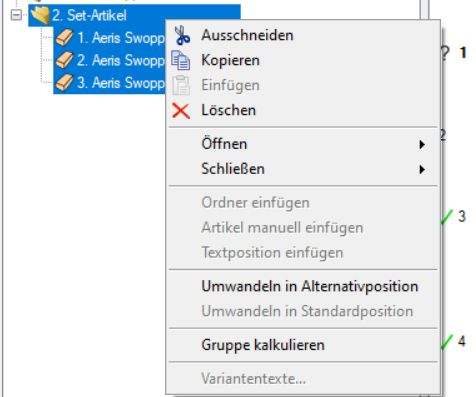Image resolution: width=476 pixels, height=397 pixels.
Task: Expand the Öffnen submenu arrow
Action: (422, 144)
